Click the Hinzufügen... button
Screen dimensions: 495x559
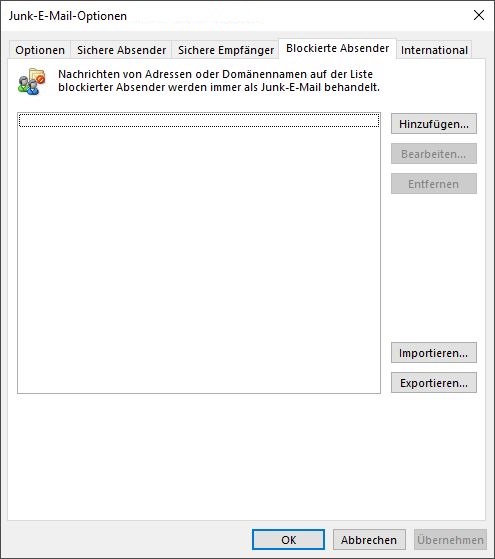(x=434, y=124)
